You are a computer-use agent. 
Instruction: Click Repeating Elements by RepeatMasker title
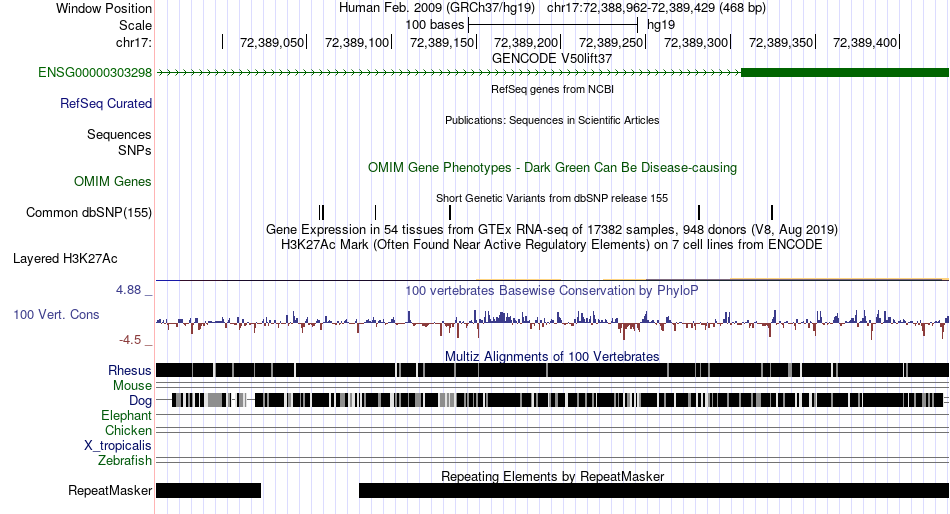pyautogui.click(x=552, y=476)
